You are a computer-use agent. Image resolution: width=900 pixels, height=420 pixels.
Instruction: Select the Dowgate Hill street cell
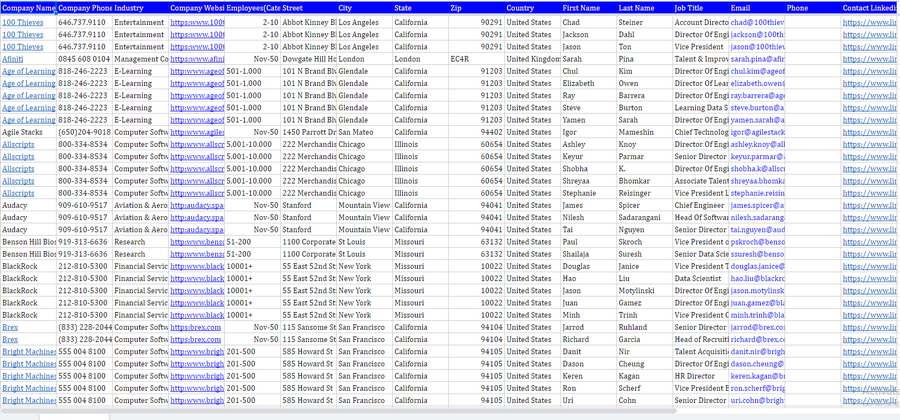[x=309, y=59]
